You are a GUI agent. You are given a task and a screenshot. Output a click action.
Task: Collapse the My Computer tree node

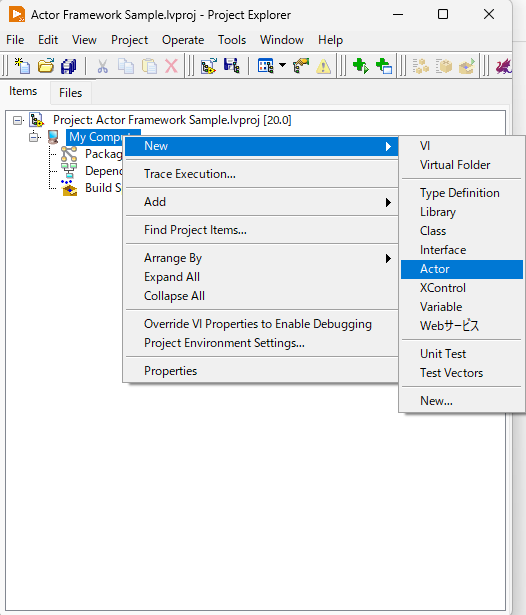[x=35, y=137]
